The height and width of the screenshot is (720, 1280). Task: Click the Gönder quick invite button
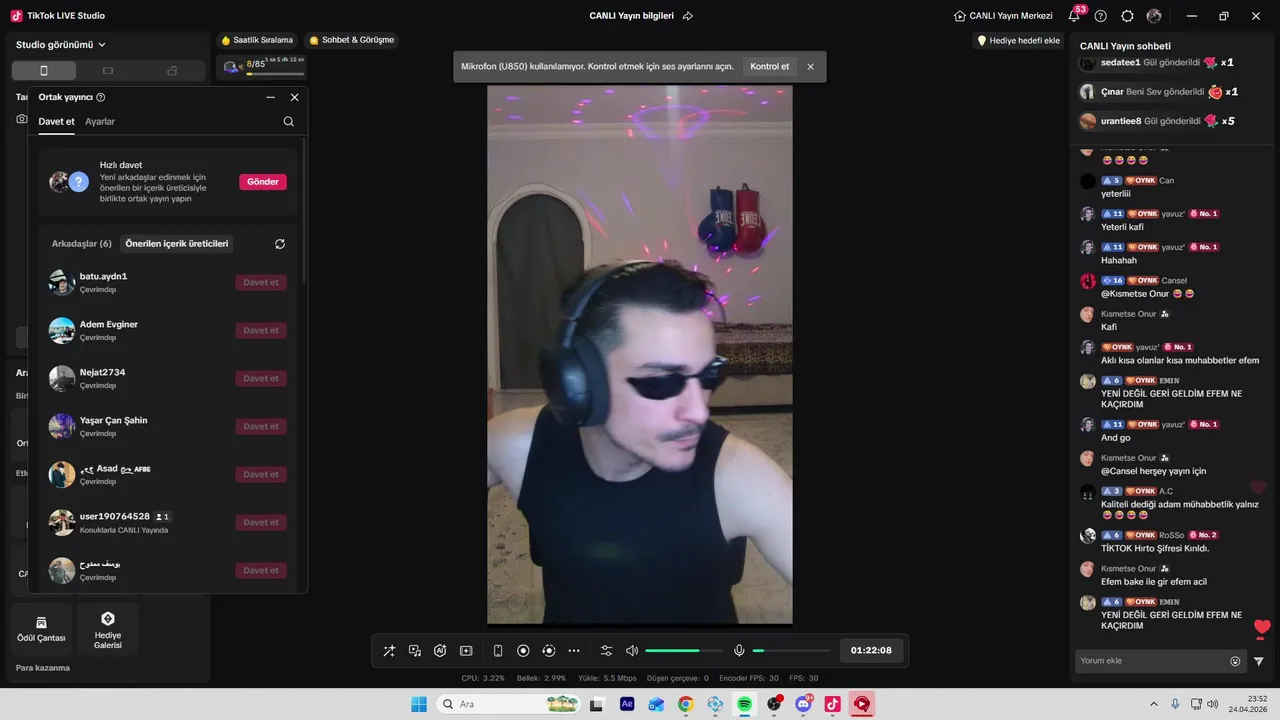[263, 182]
